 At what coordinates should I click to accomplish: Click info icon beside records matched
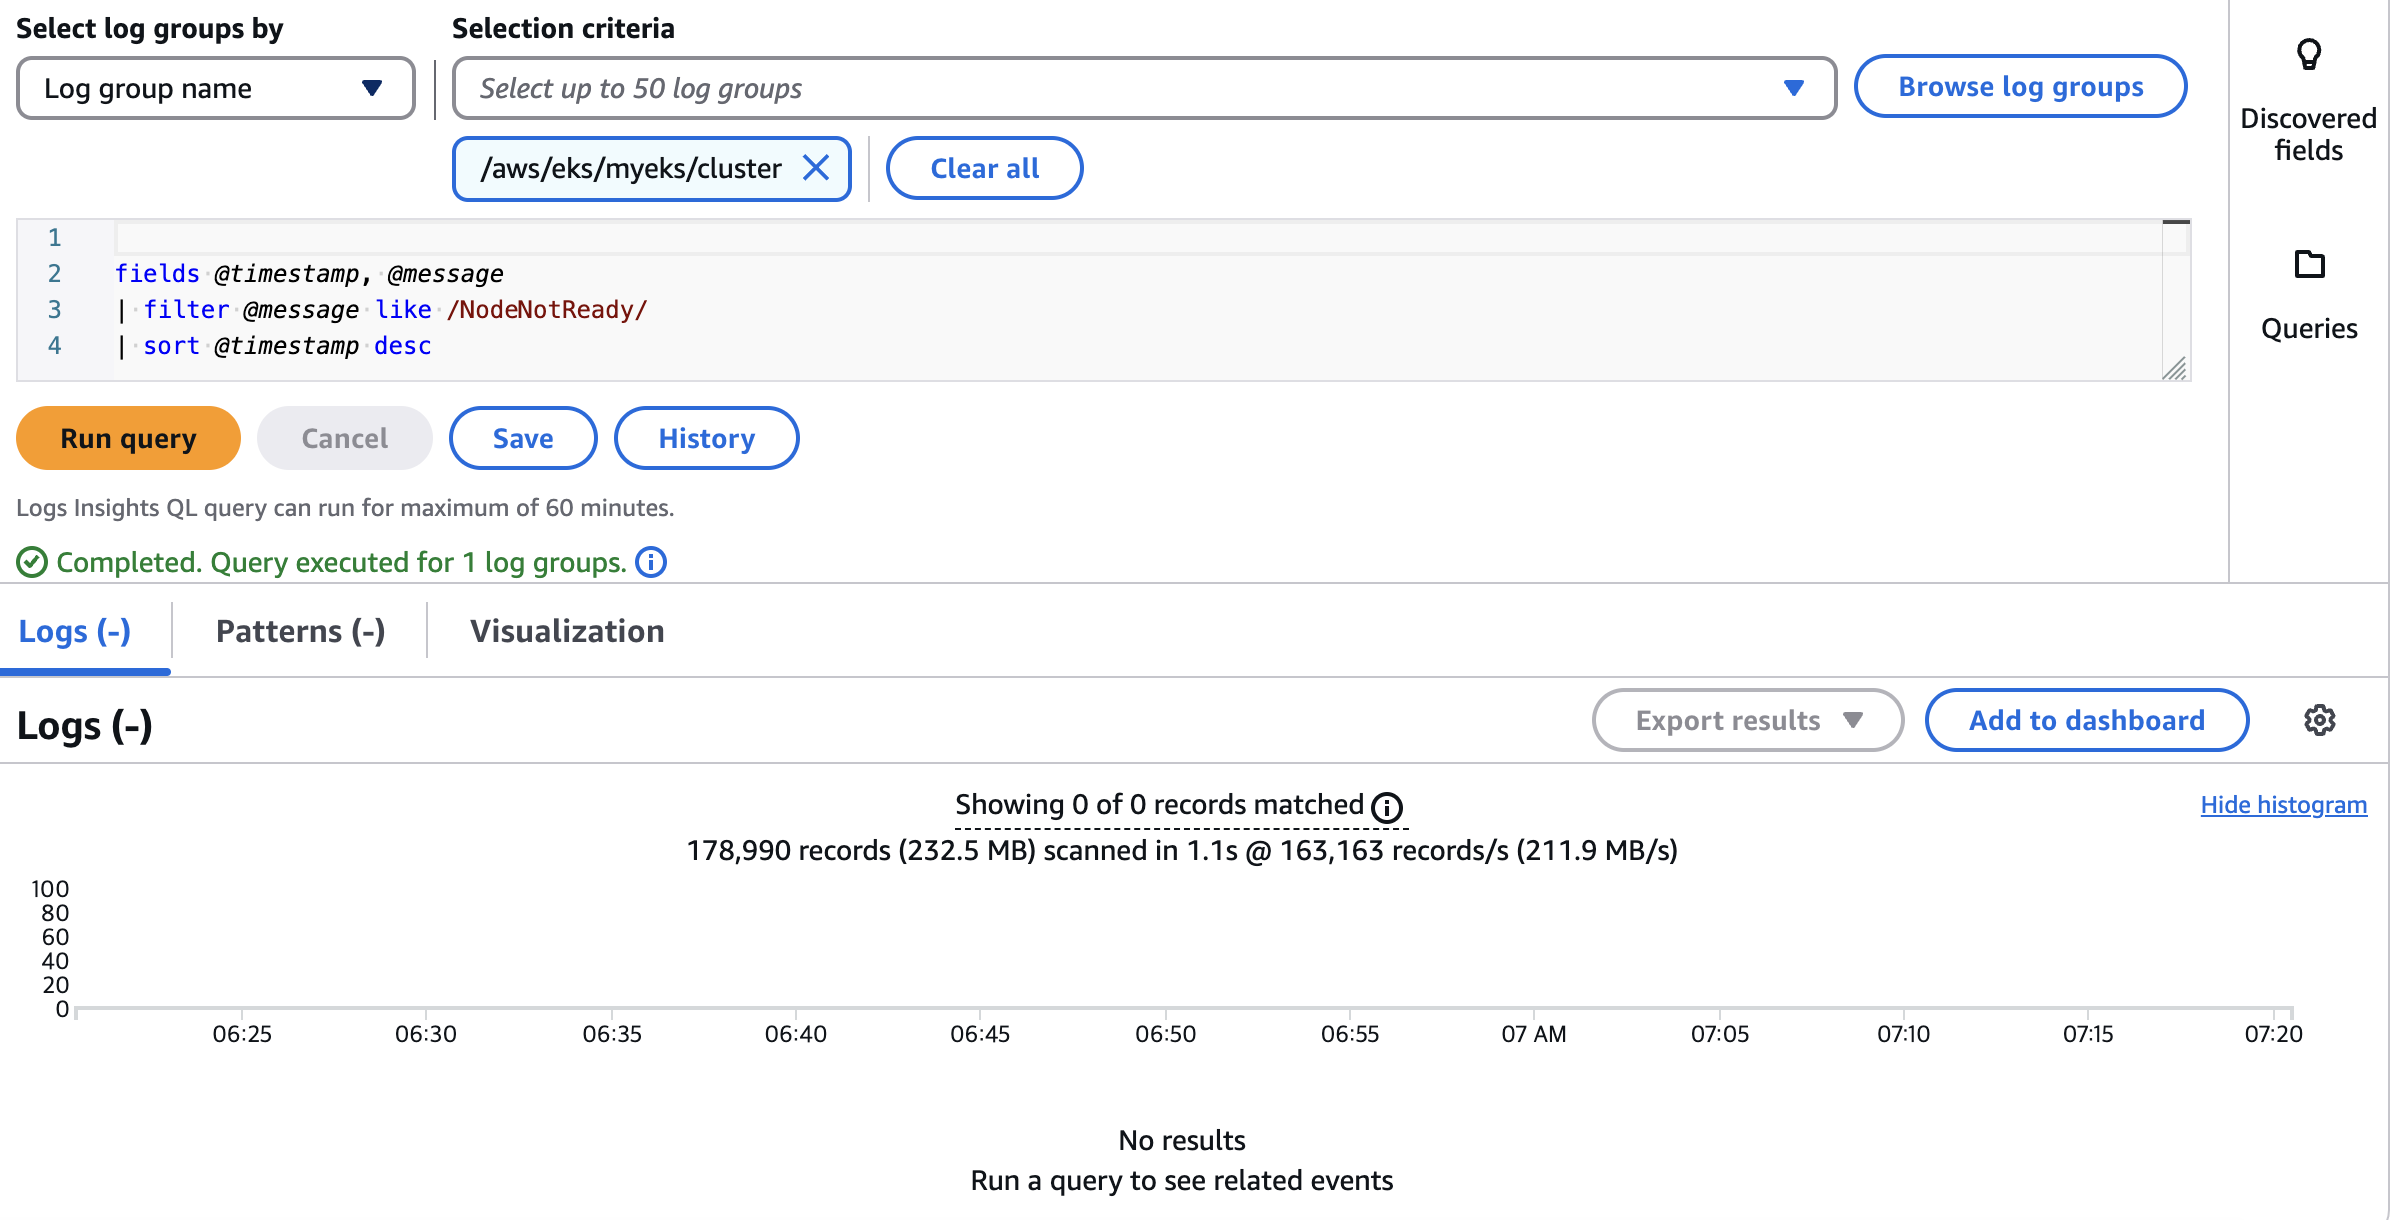tap(1387, 807)
